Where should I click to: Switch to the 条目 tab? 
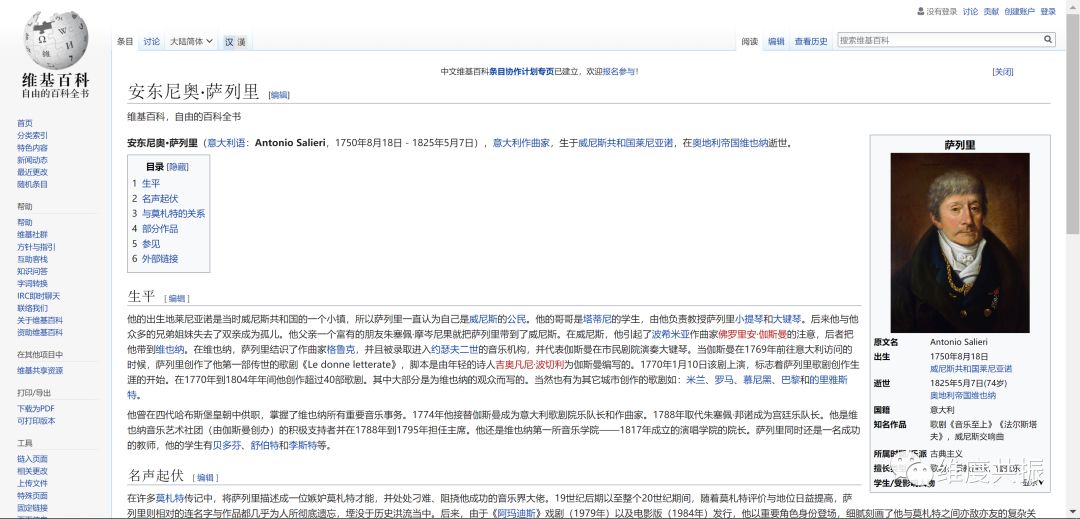(x=125, y=41)
